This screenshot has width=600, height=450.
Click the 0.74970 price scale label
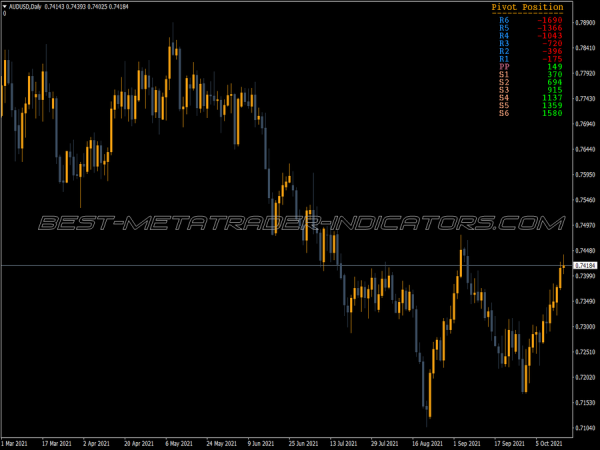[x=585, y=225]
